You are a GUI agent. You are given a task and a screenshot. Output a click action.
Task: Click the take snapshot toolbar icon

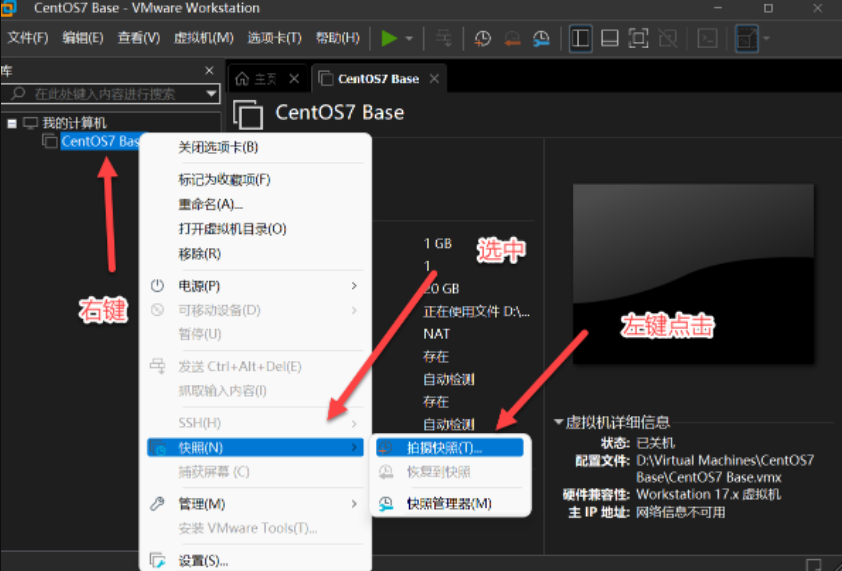click(x=483, y=38)
